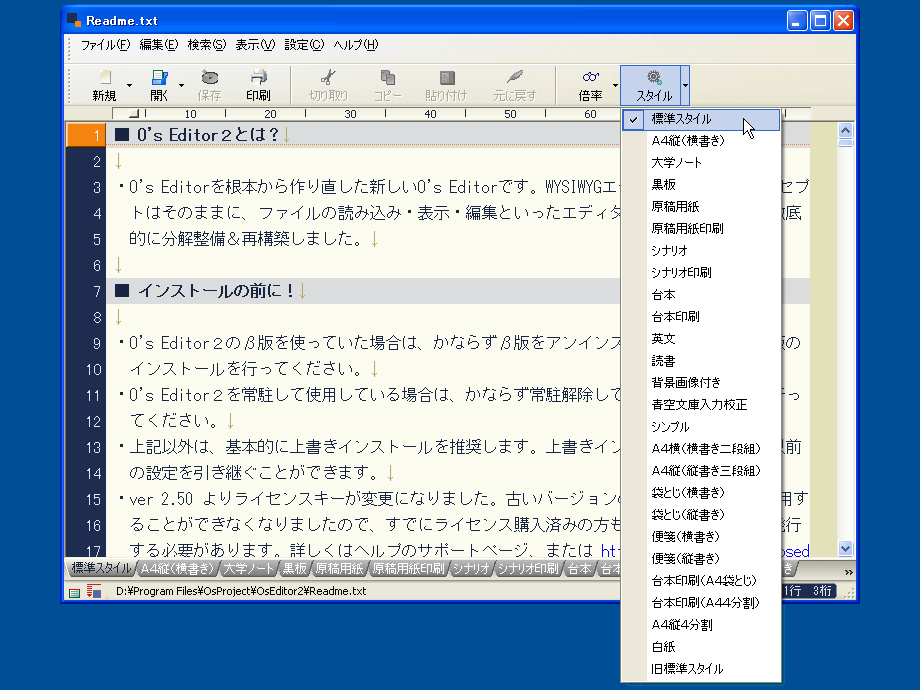Open the 設定(C) menu
The width and height of the screenshot is (920, 690).
[x=304, y=45]
